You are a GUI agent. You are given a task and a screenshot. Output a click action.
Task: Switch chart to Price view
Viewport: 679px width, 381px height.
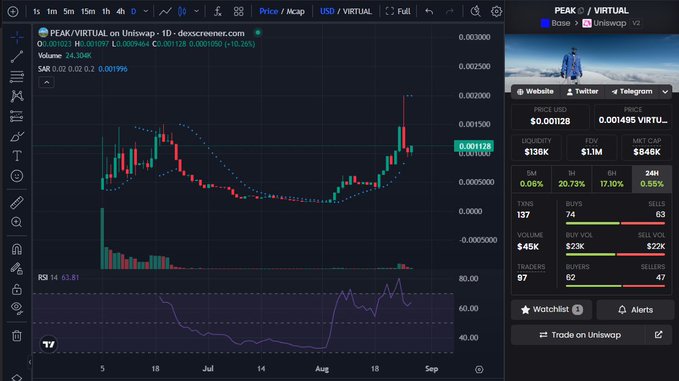click(x=268, y=12)
